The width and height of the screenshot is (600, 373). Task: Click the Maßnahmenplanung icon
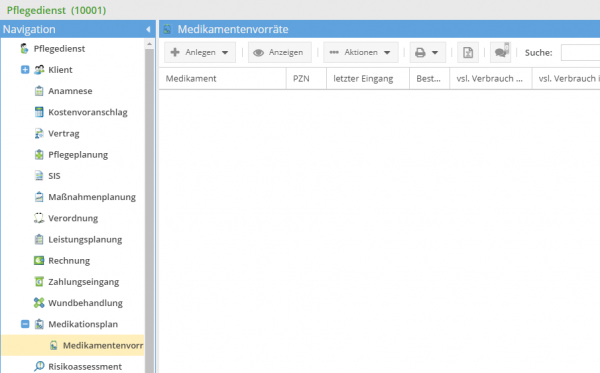pos(39,197)
